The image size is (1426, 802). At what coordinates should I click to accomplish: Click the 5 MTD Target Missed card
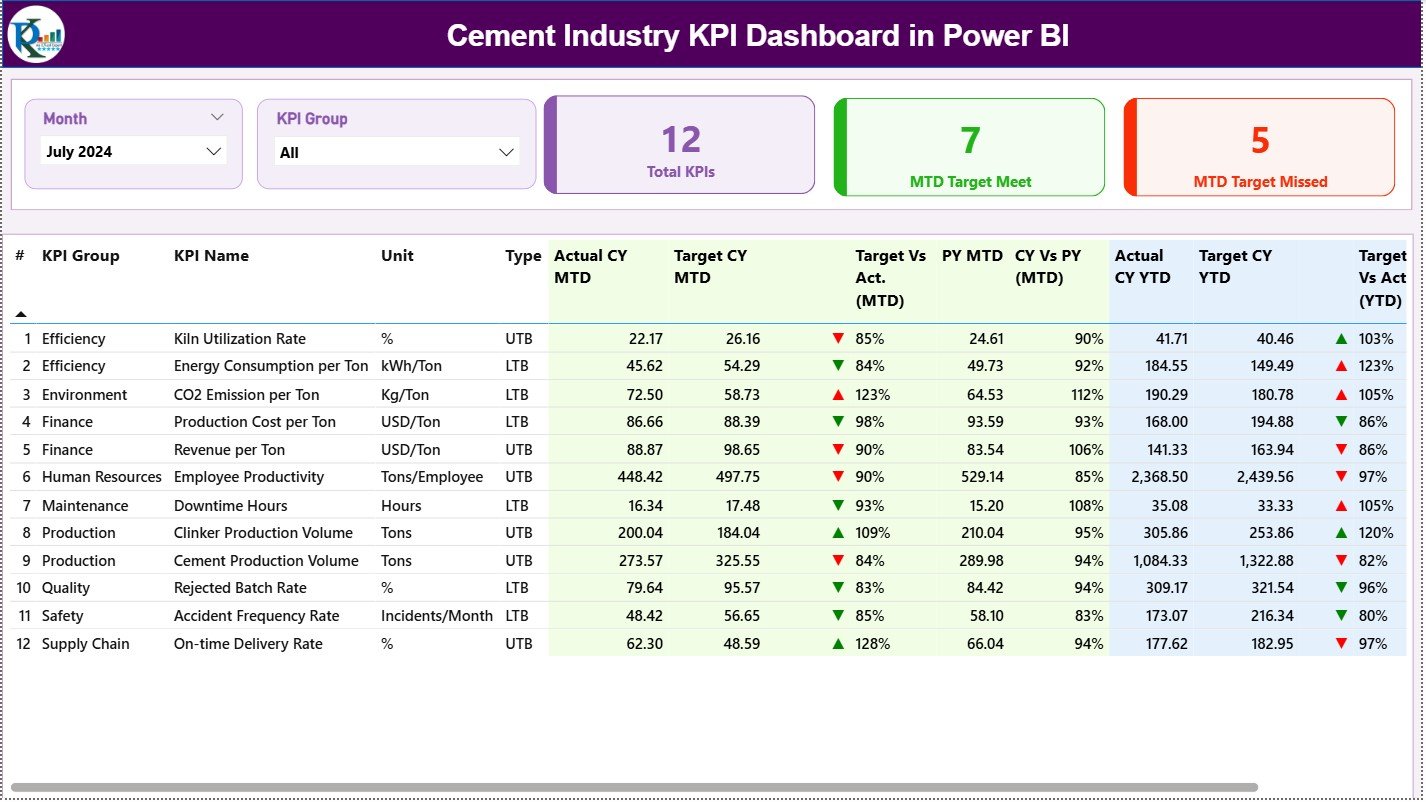point(1258,145)
